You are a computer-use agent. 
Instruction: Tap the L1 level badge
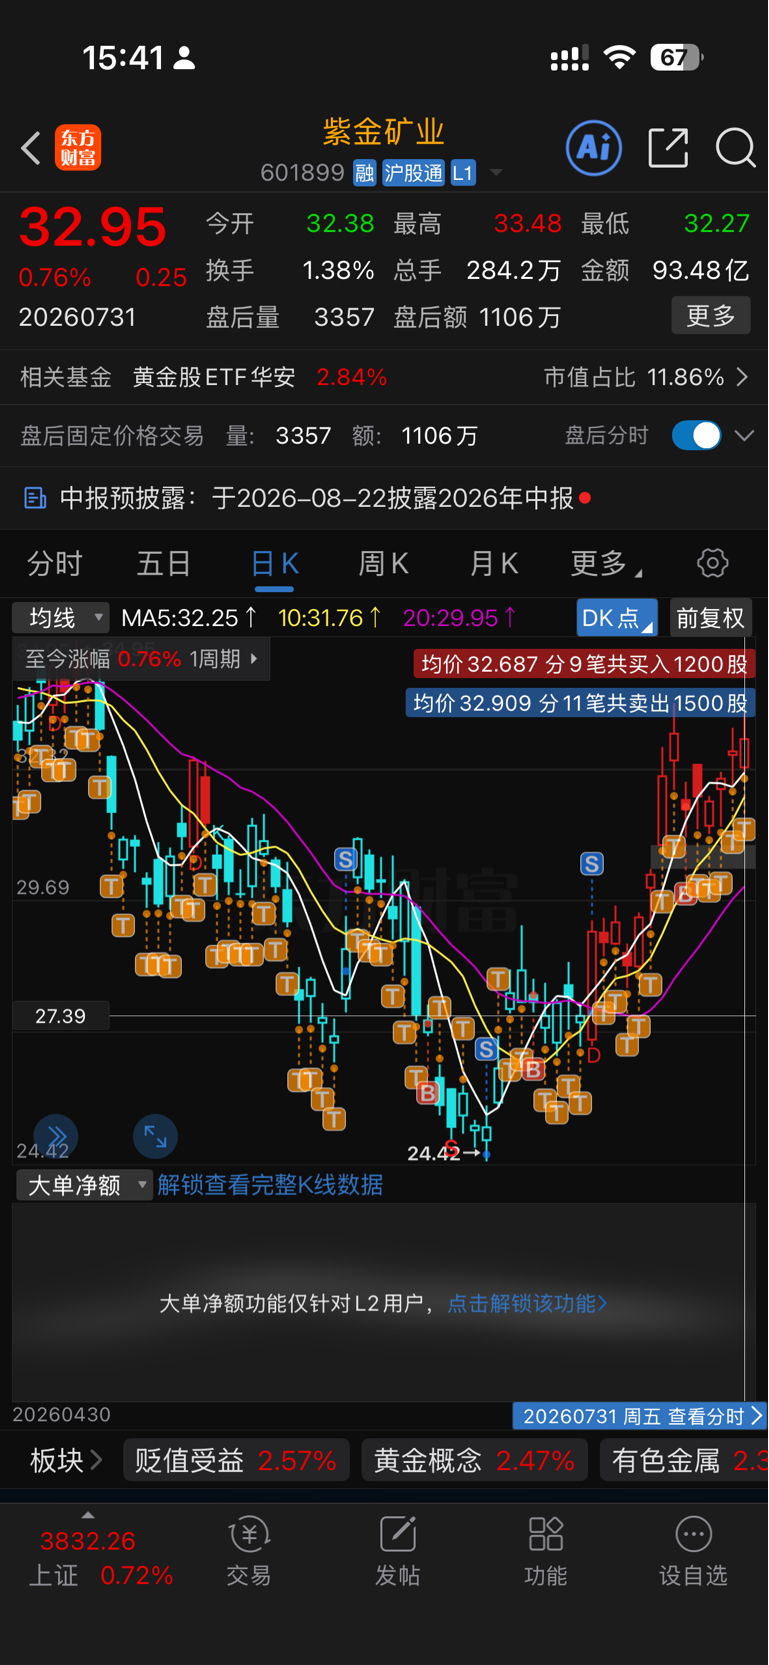[462, 173]
